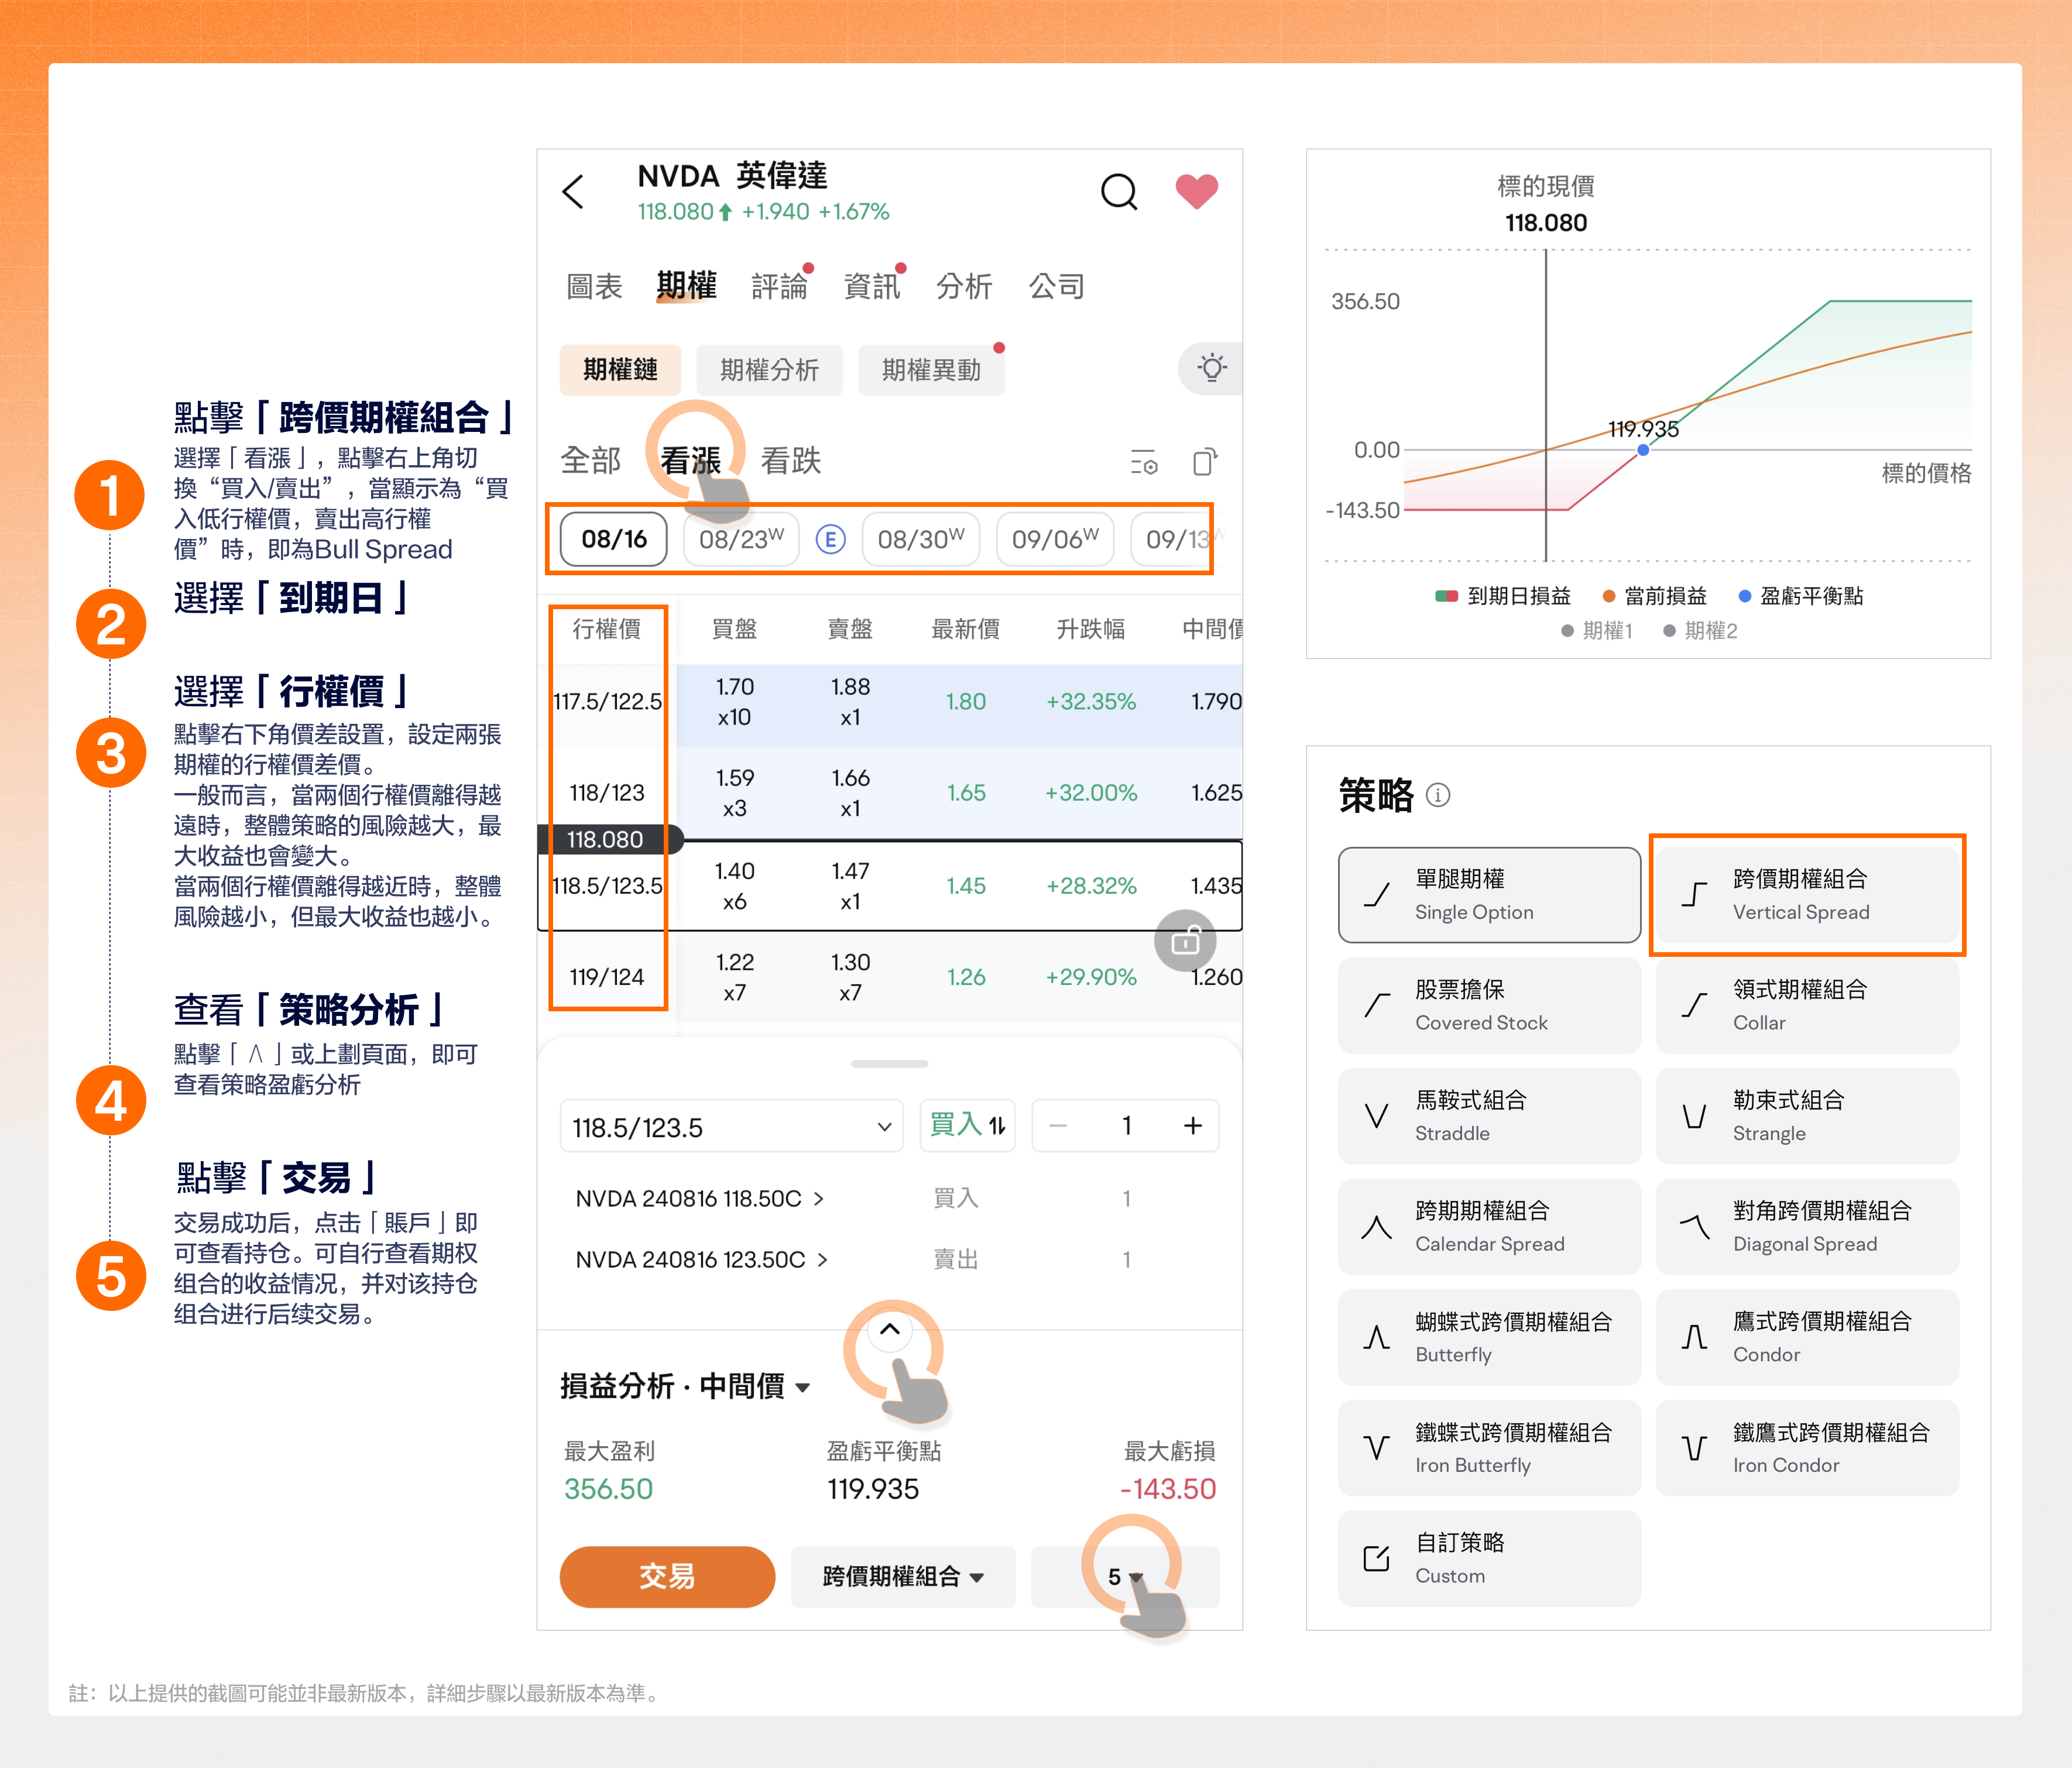The image size is (2072, 1768).
Task: Toggle the heart favorite icon
Action: point(1196,190)
